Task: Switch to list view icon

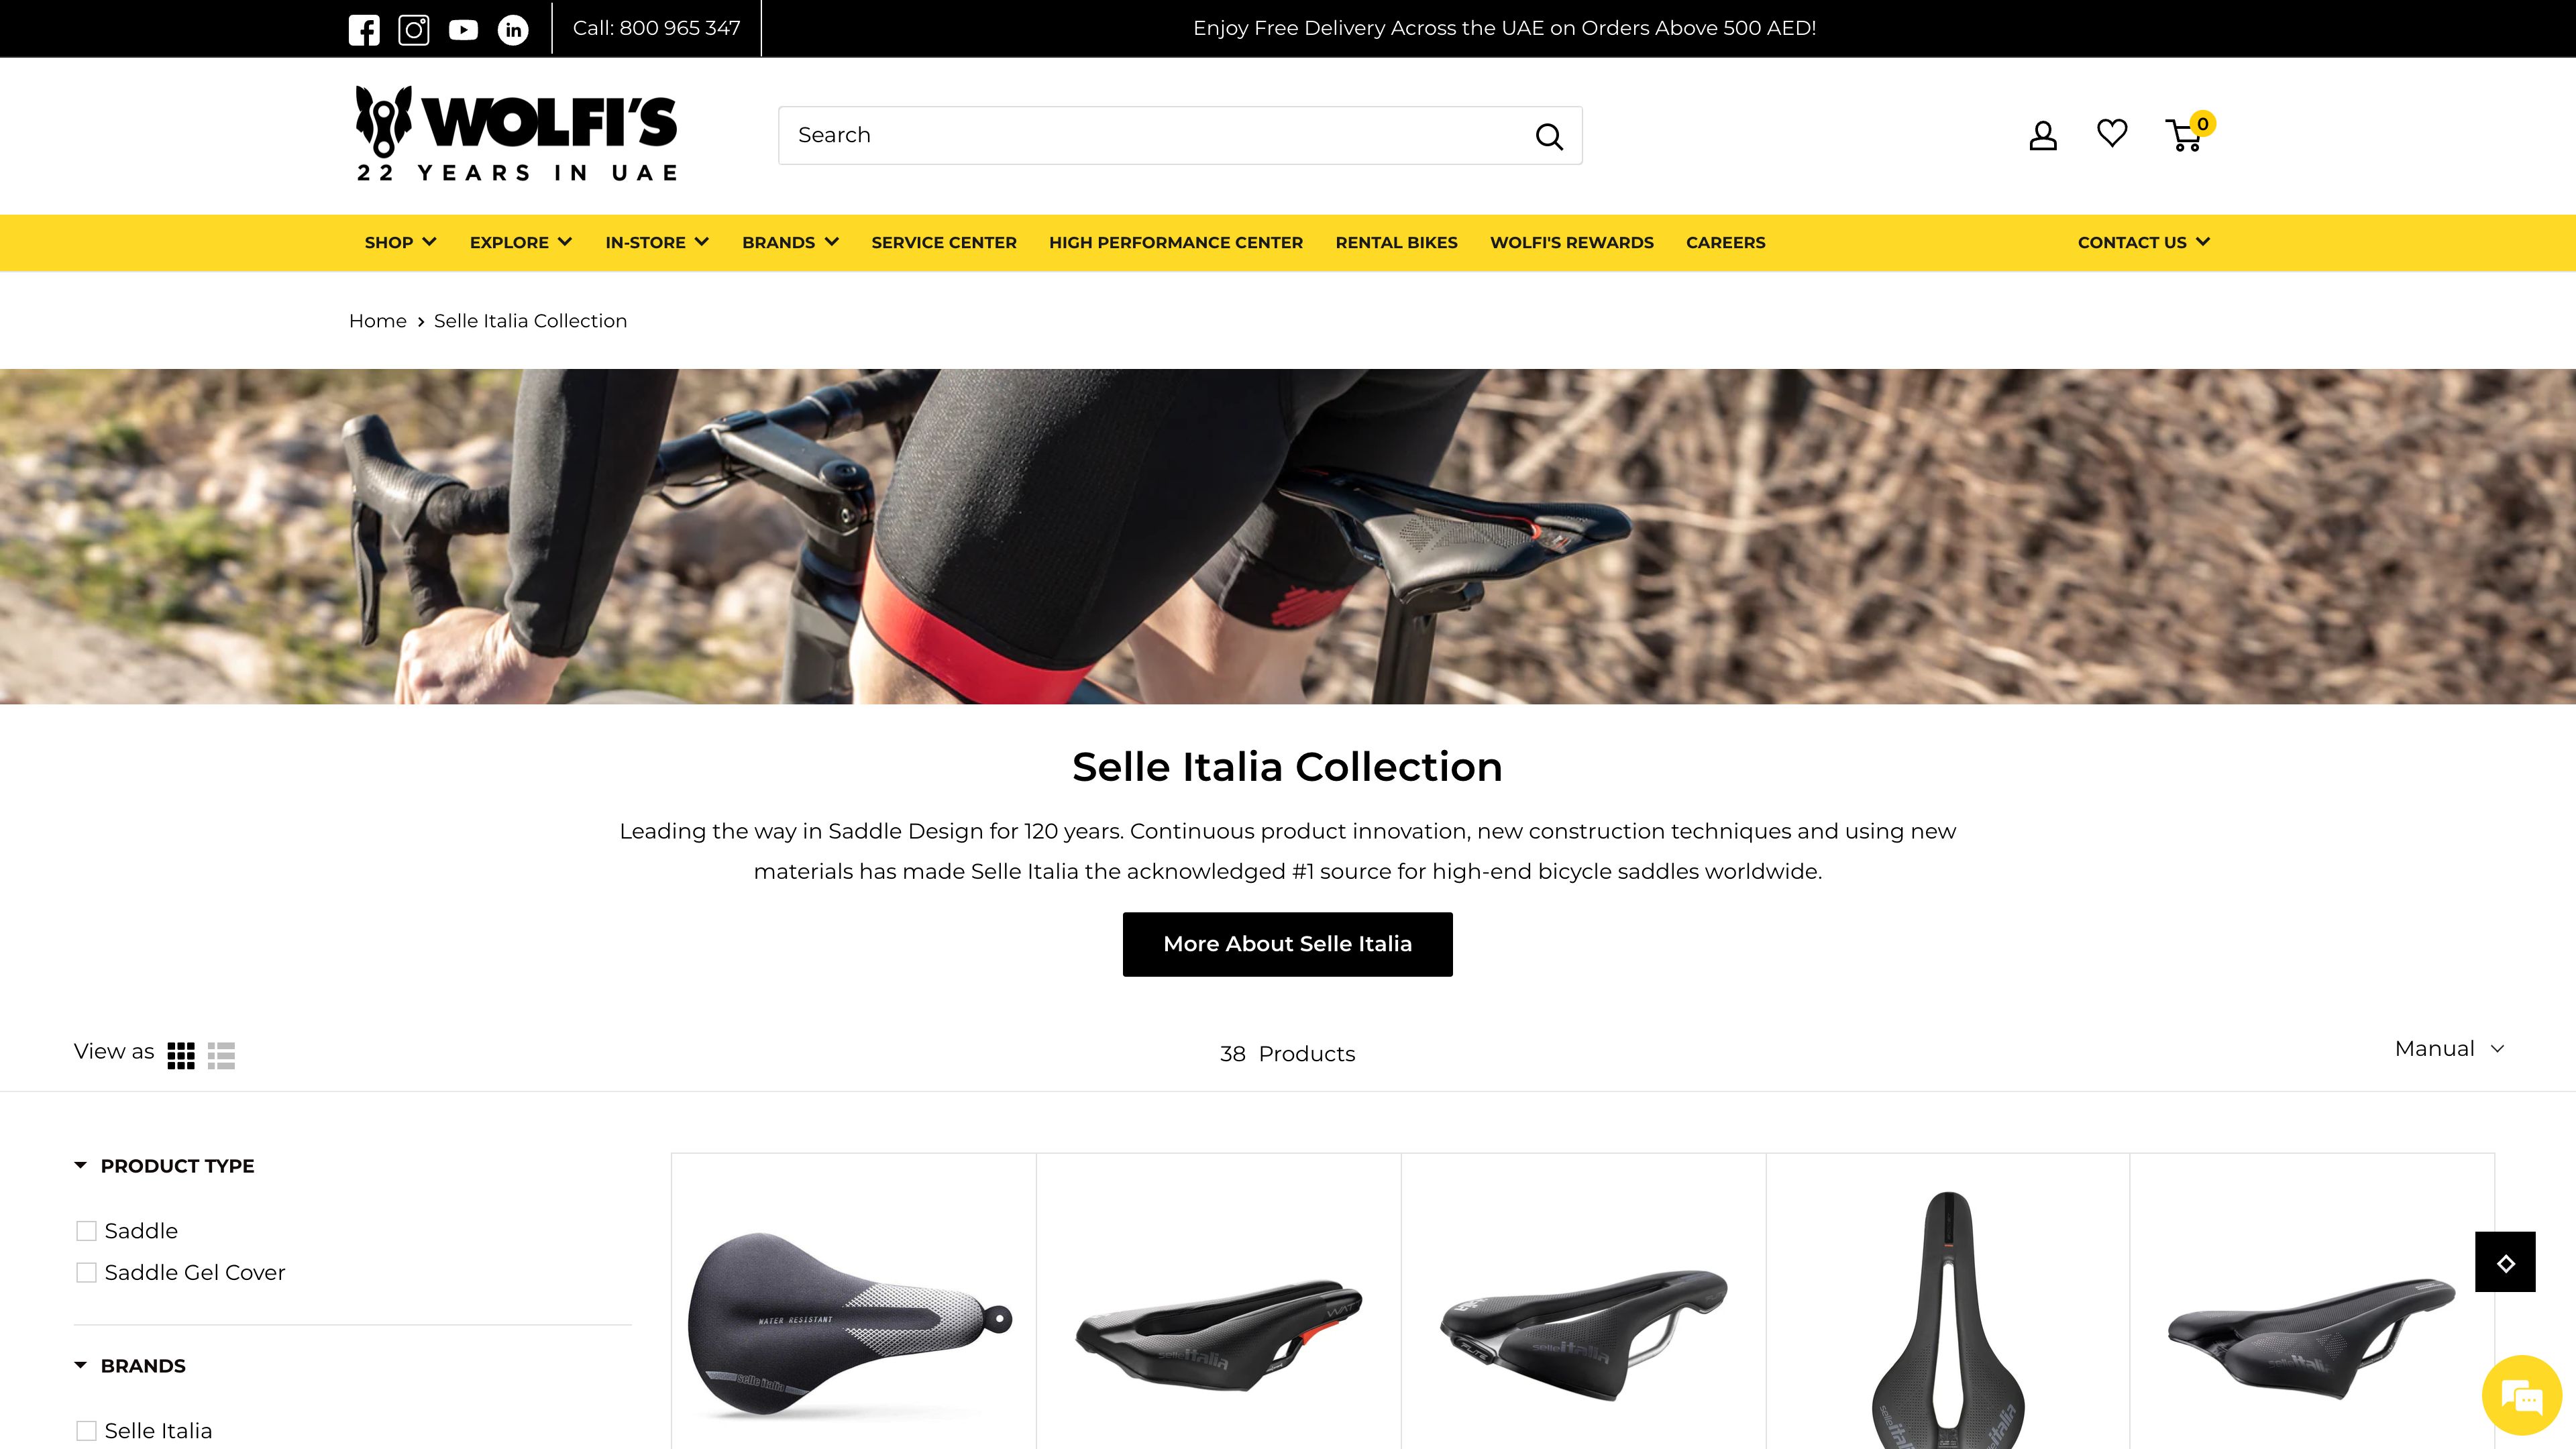Action: pos(221,1055)
